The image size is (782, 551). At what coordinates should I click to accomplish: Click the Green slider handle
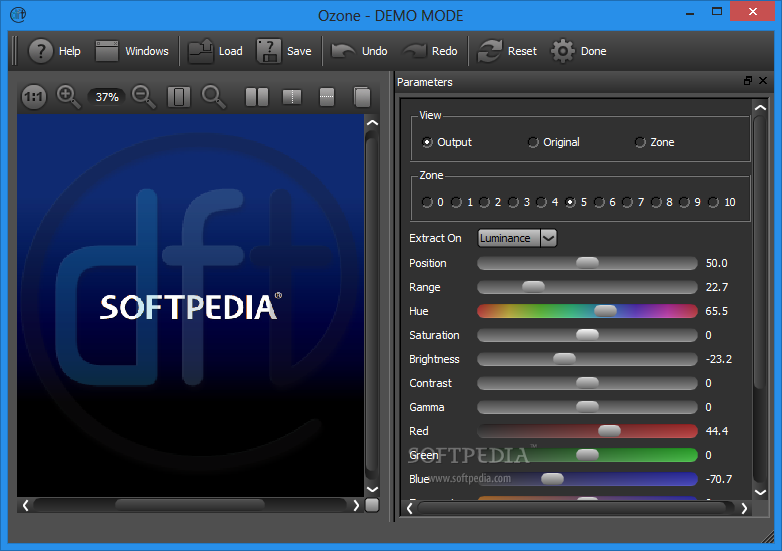(587, 454)
